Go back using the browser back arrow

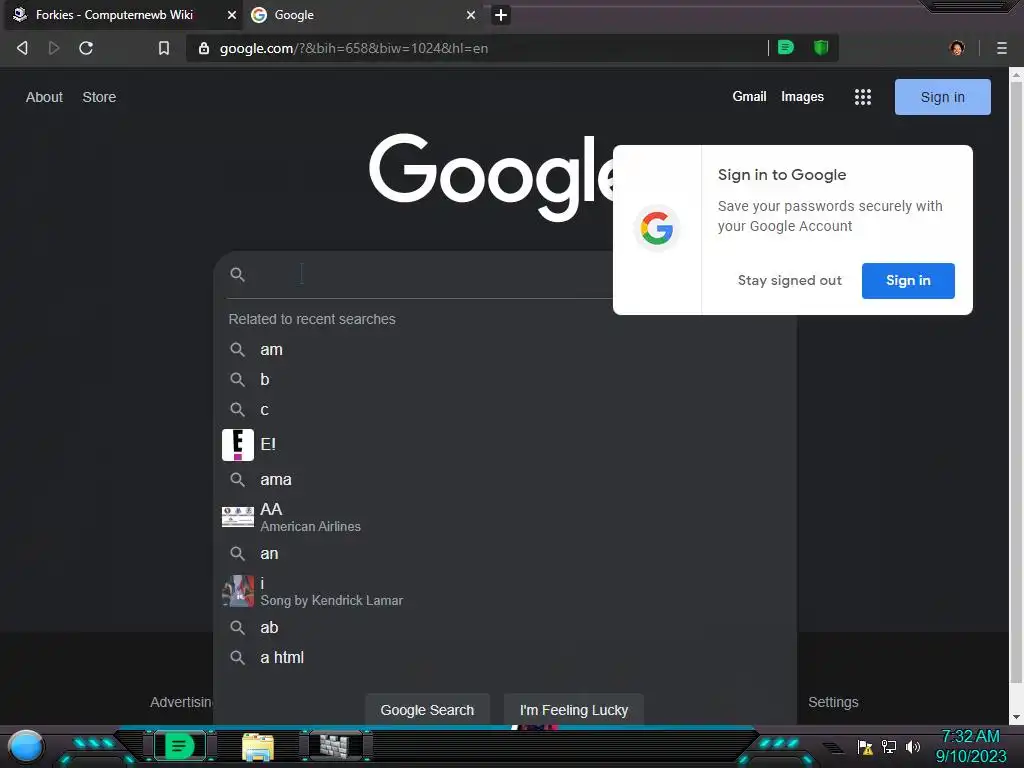[22, 48]
